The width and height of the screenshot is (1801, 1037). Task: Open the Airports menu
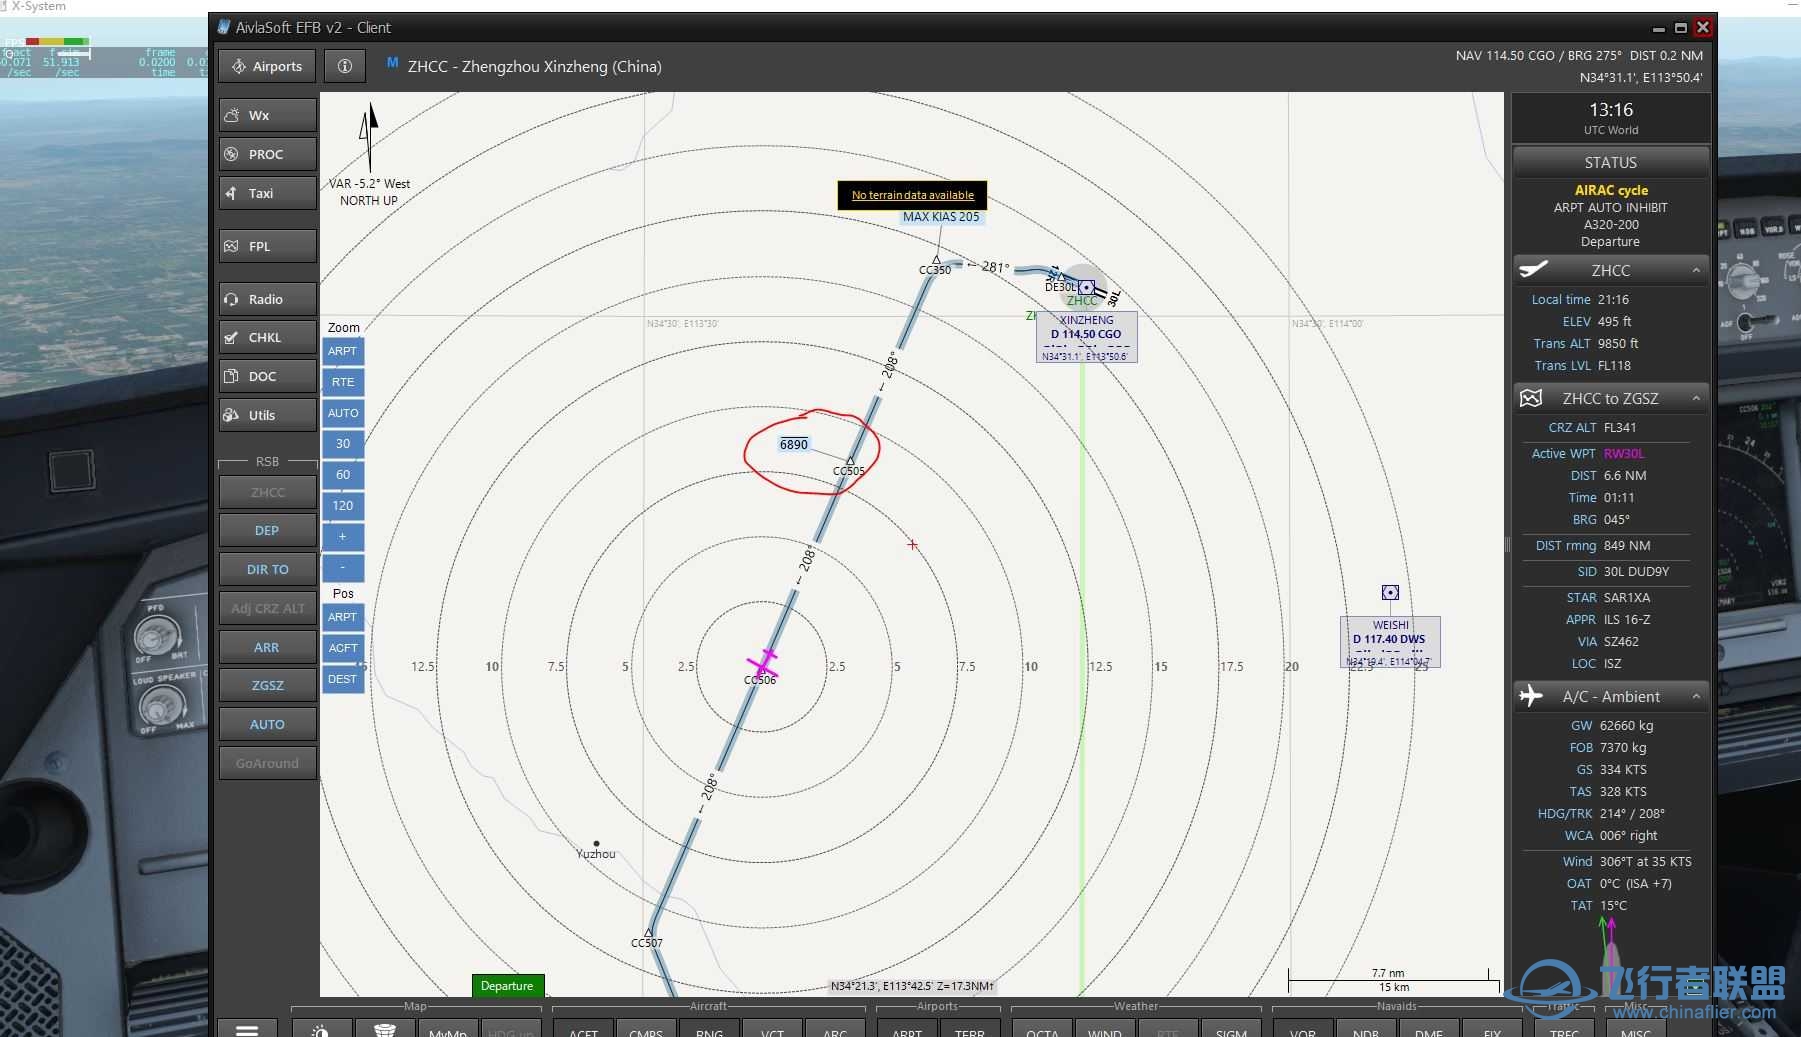point(267,66)
